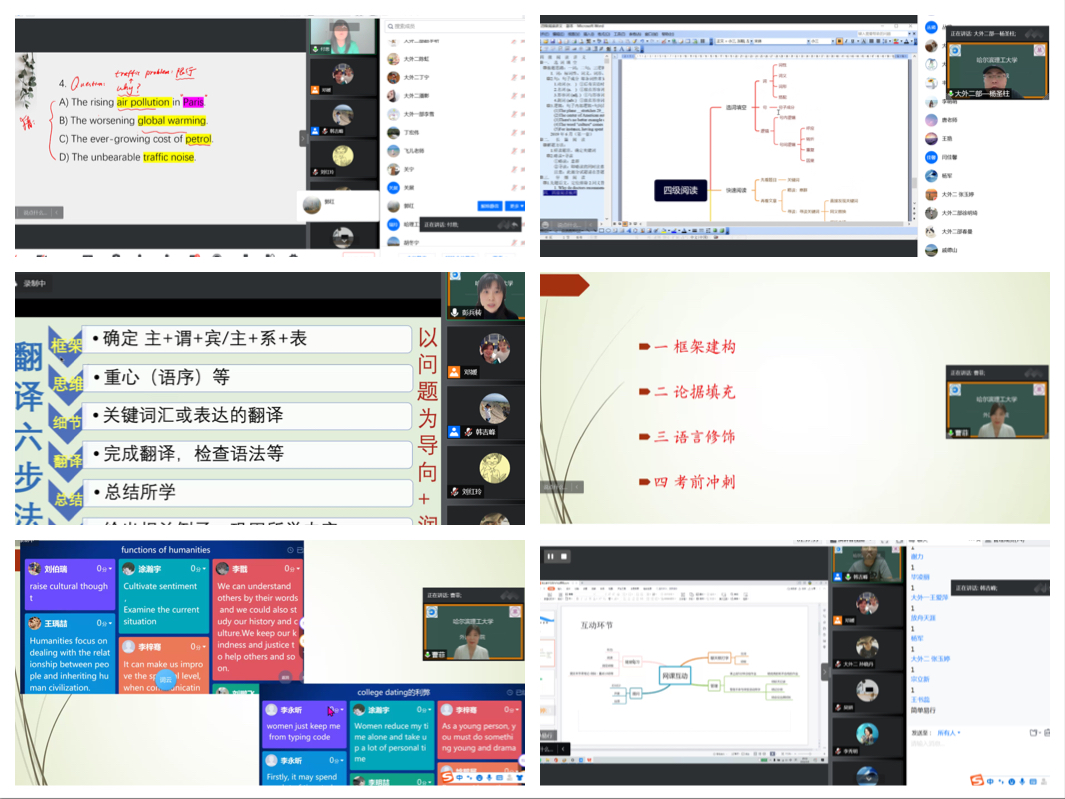The width and height of the screenshot is (1065, 799).
Task: Click the microphone icon on 彭兵转's video
Action: 455,313
